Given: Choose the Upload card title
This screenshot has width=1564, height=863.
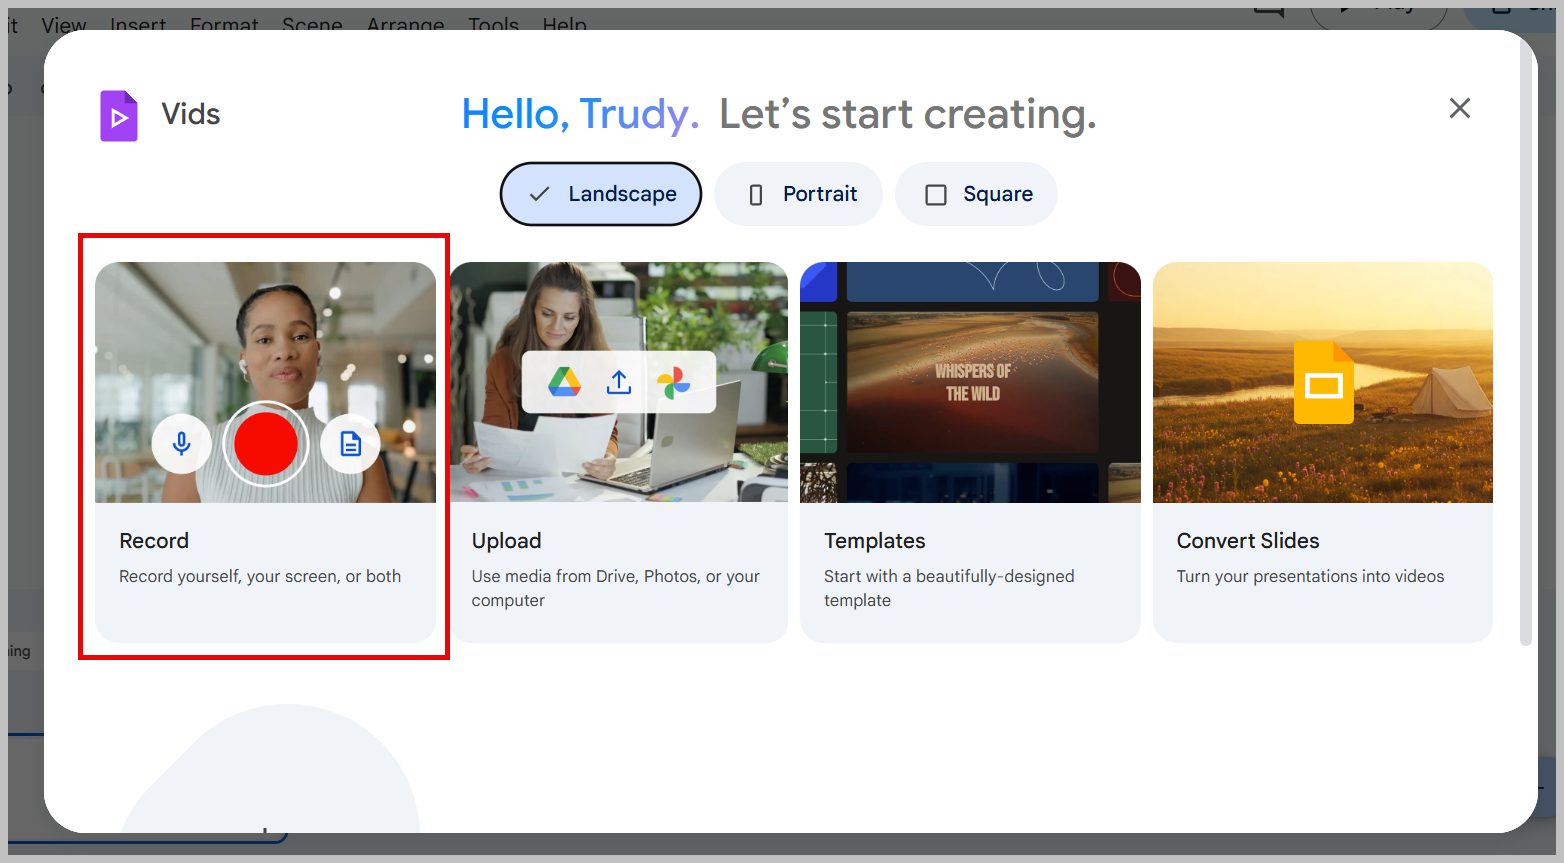Looking at the screenshot, I should click(507, 541).
